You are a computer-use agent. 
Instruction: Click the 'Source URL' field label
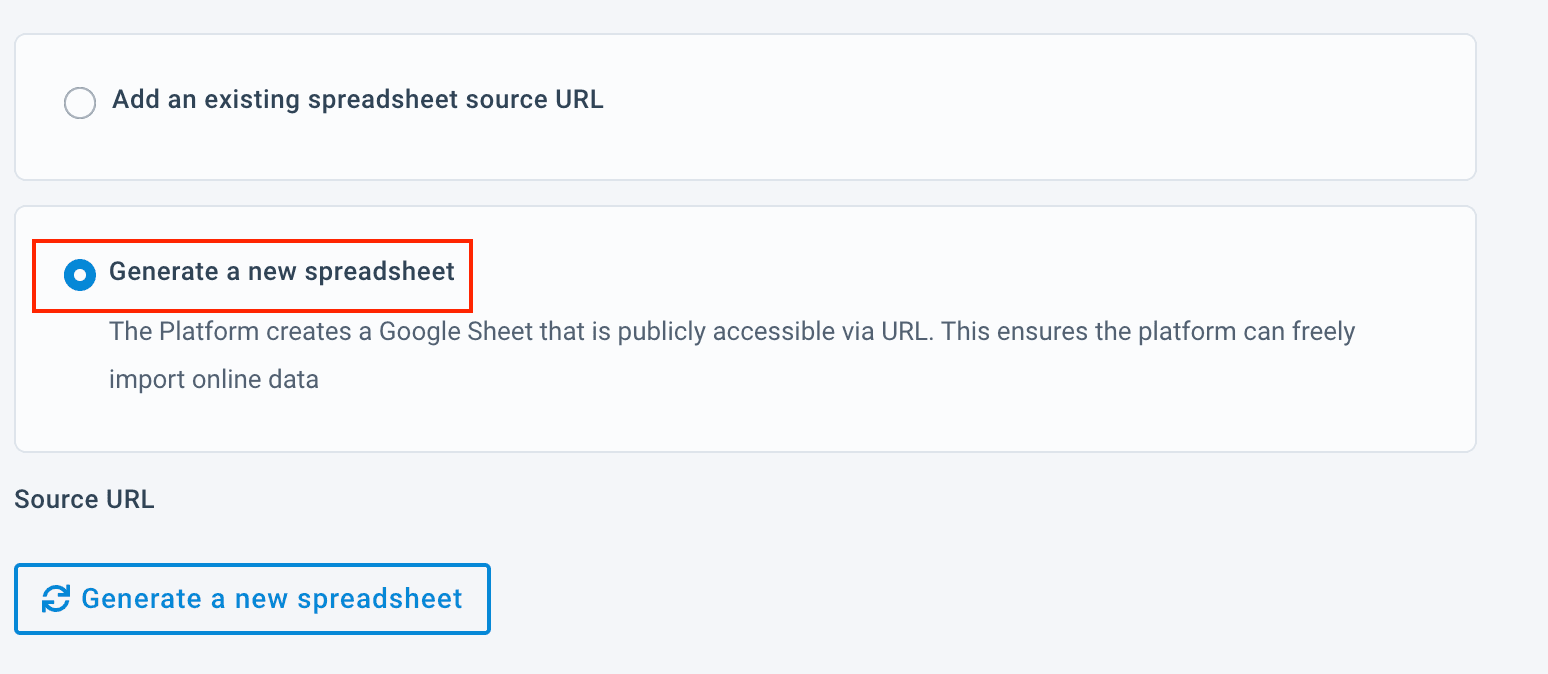[x=84, y=500]
